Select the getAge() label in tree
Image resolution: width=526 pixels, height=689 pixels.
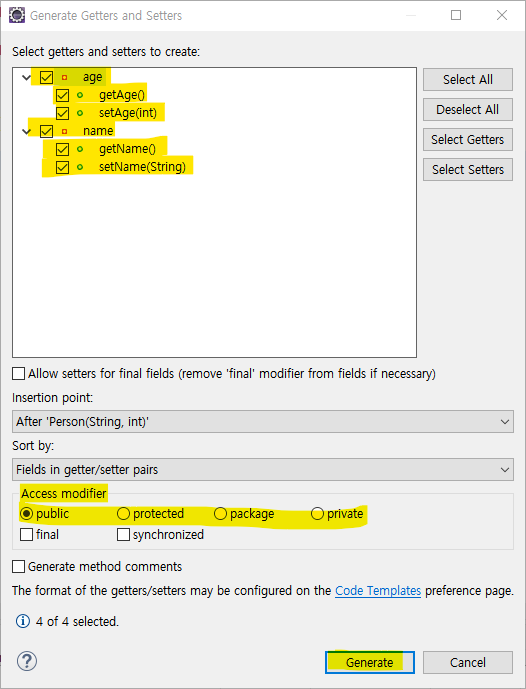[122, 95]
